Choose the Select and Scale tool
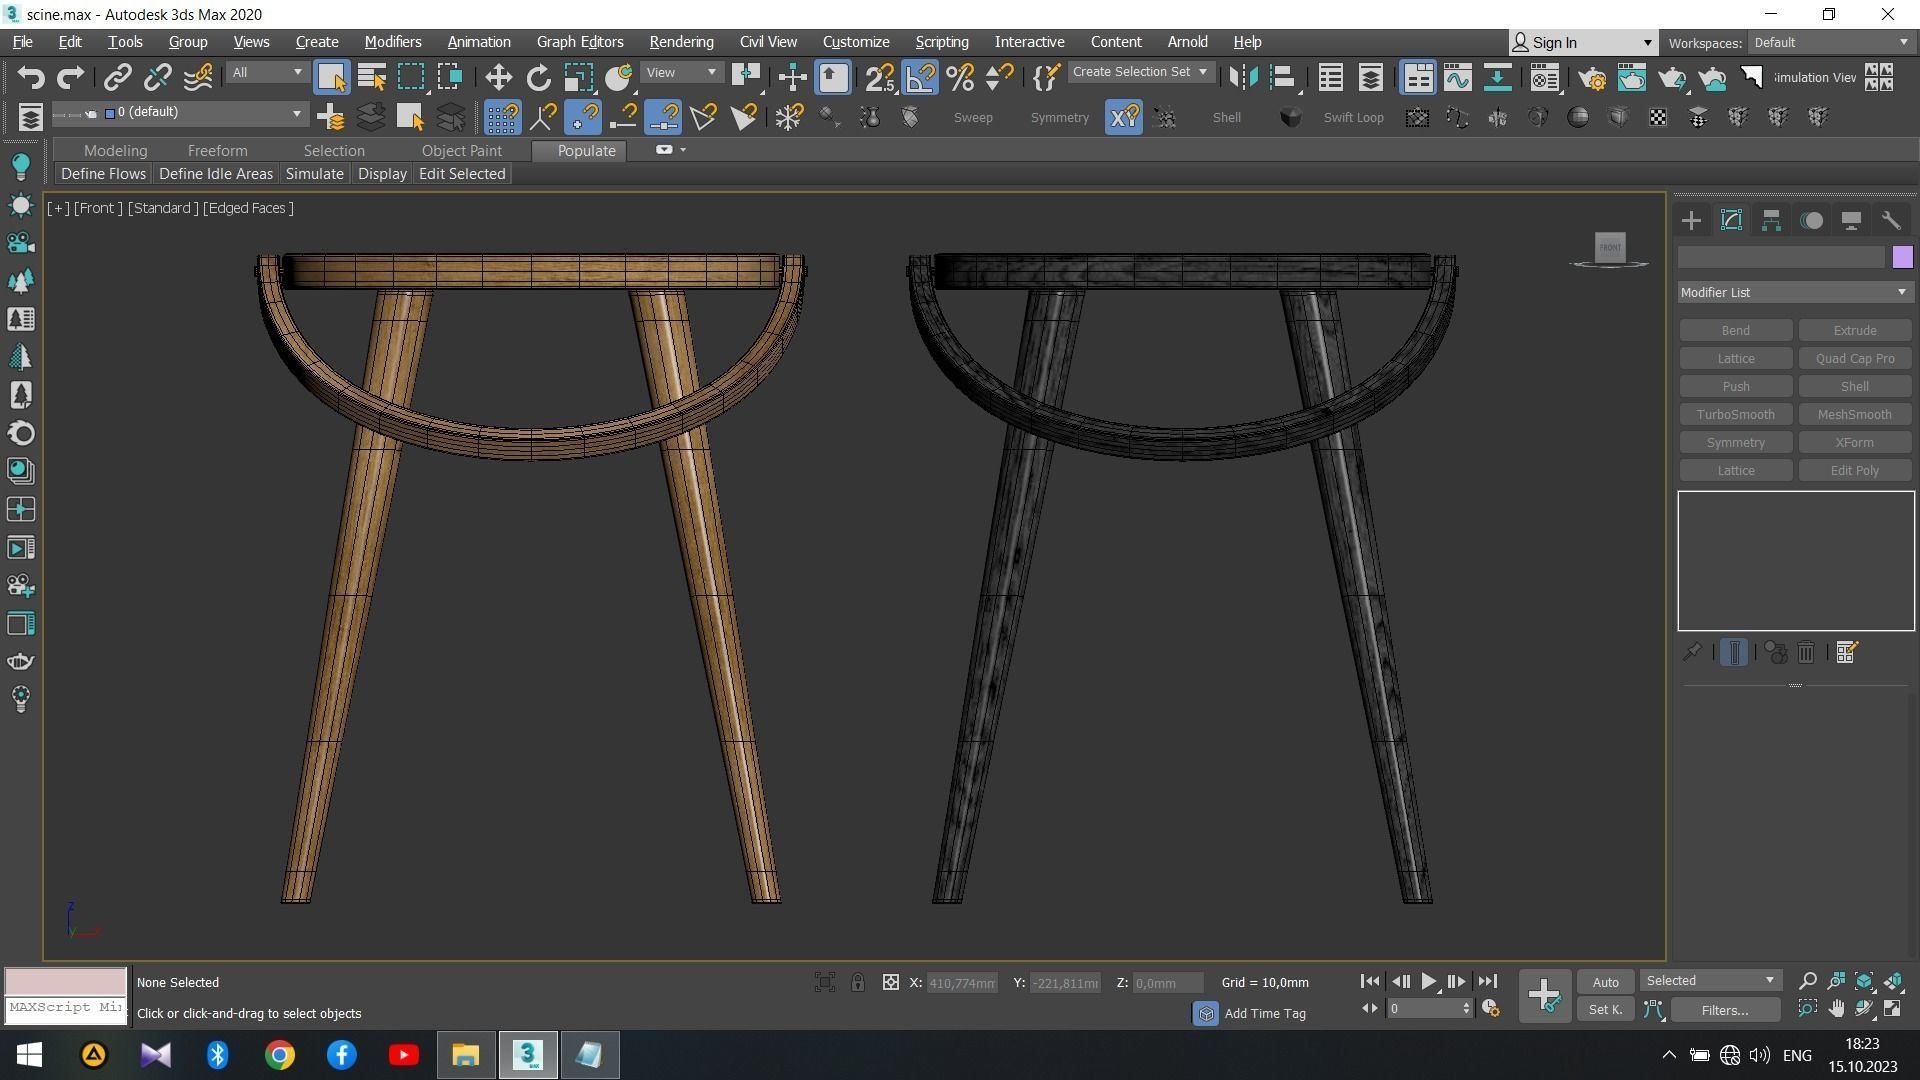The image size is (1920, 1080). pos(578,77)
